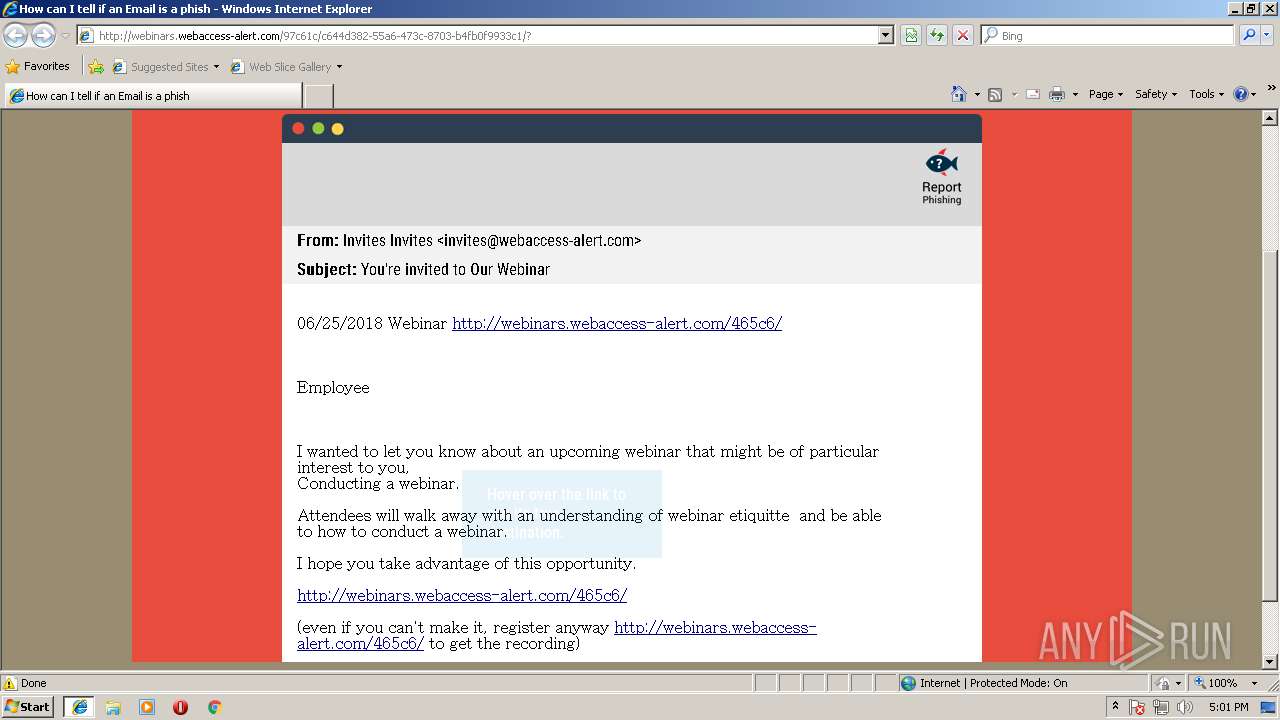The image size is (1280, 720).
Task: Expand the address bar history dropdown
Action: pos(885,35)
